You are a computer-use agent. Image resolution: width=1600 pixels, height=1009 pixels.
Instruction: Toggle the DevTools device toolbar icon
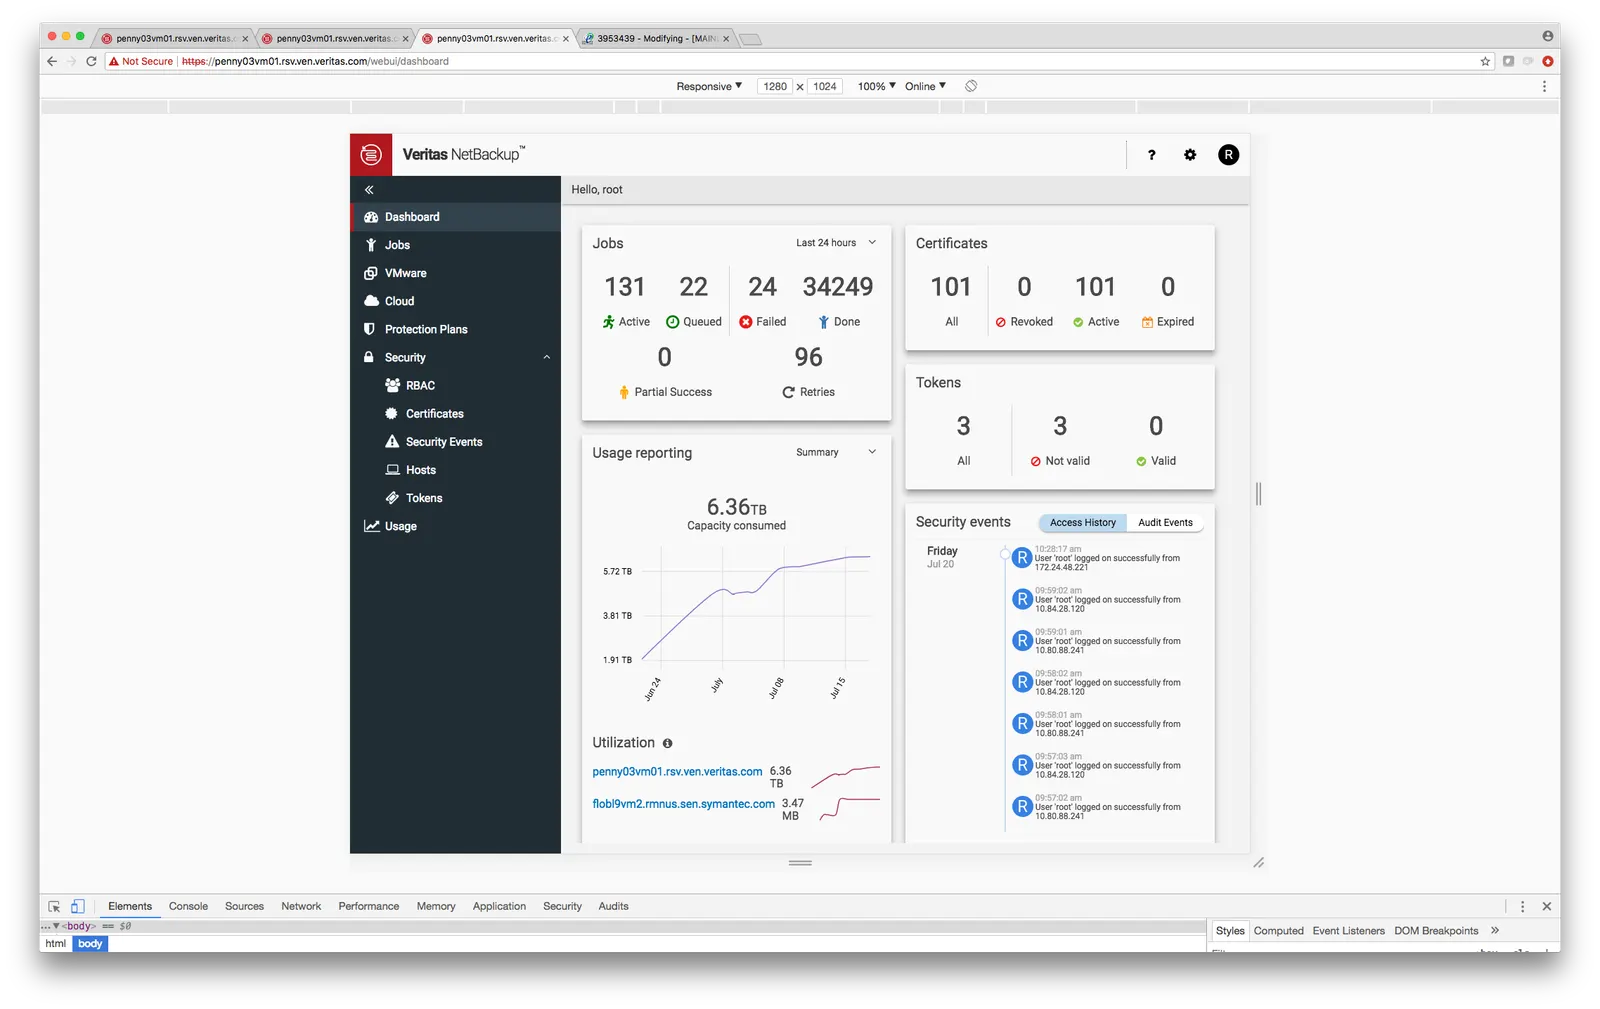click(x=77, y=906)
